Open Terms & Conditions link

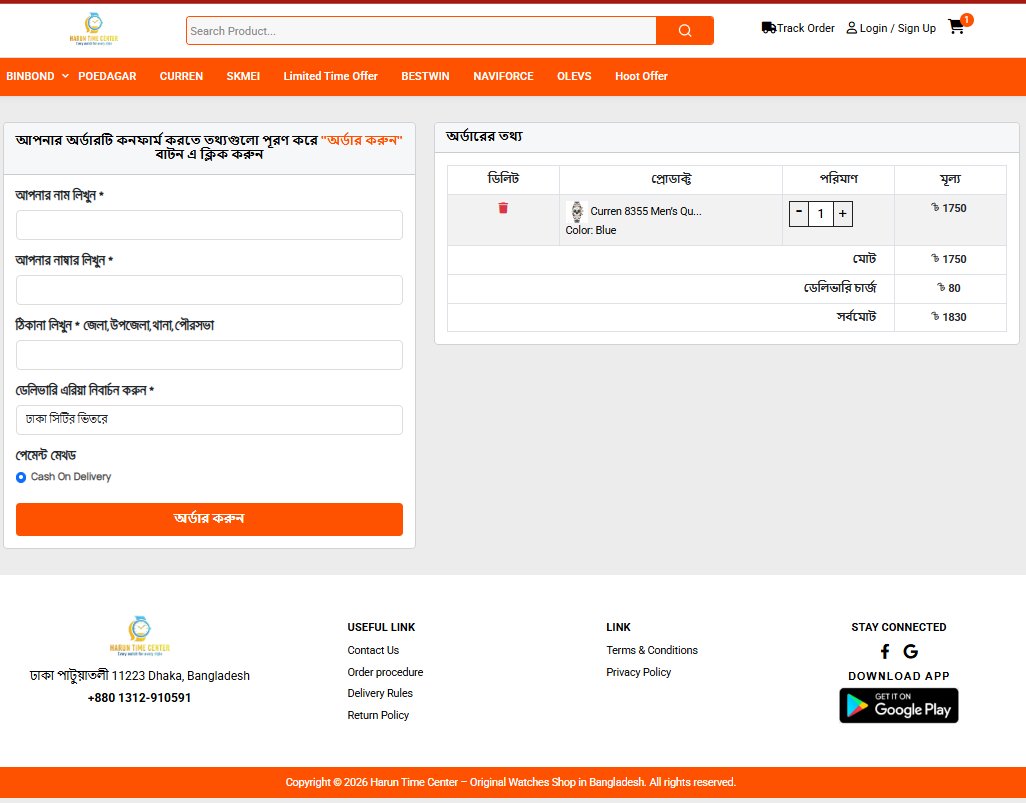(x=652, y=650)
